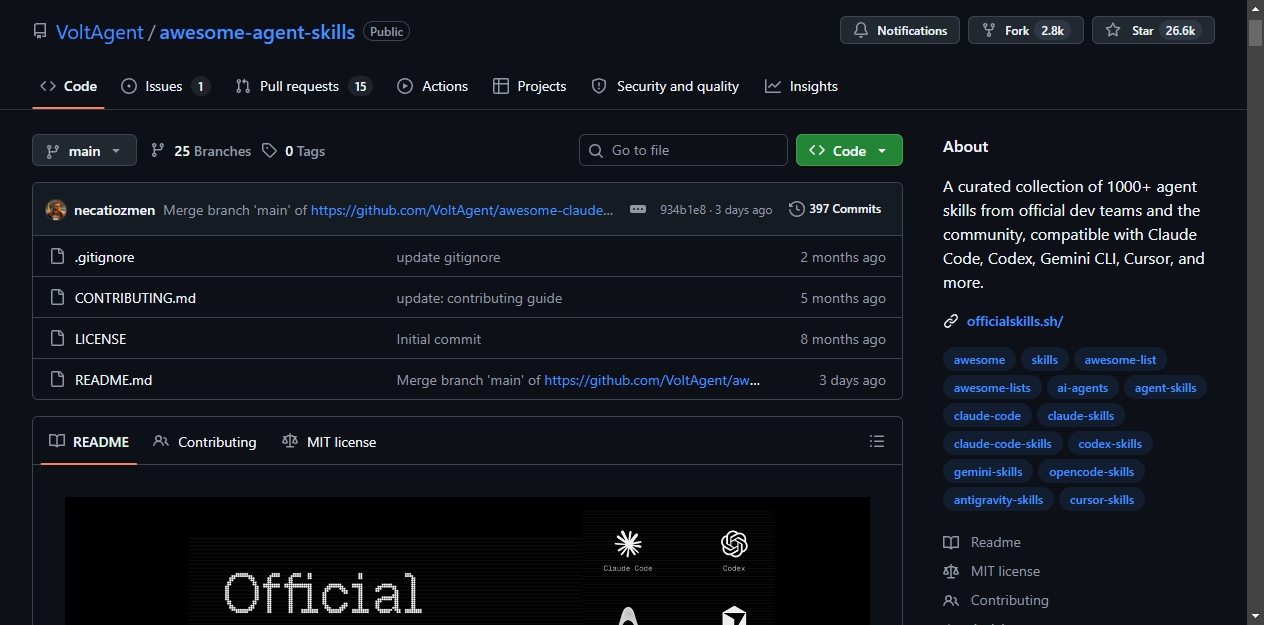Click the page scrollbar up arrow
Image resolution: width=1264 pixels, height=625 pixels.
tap(1255, 9)
